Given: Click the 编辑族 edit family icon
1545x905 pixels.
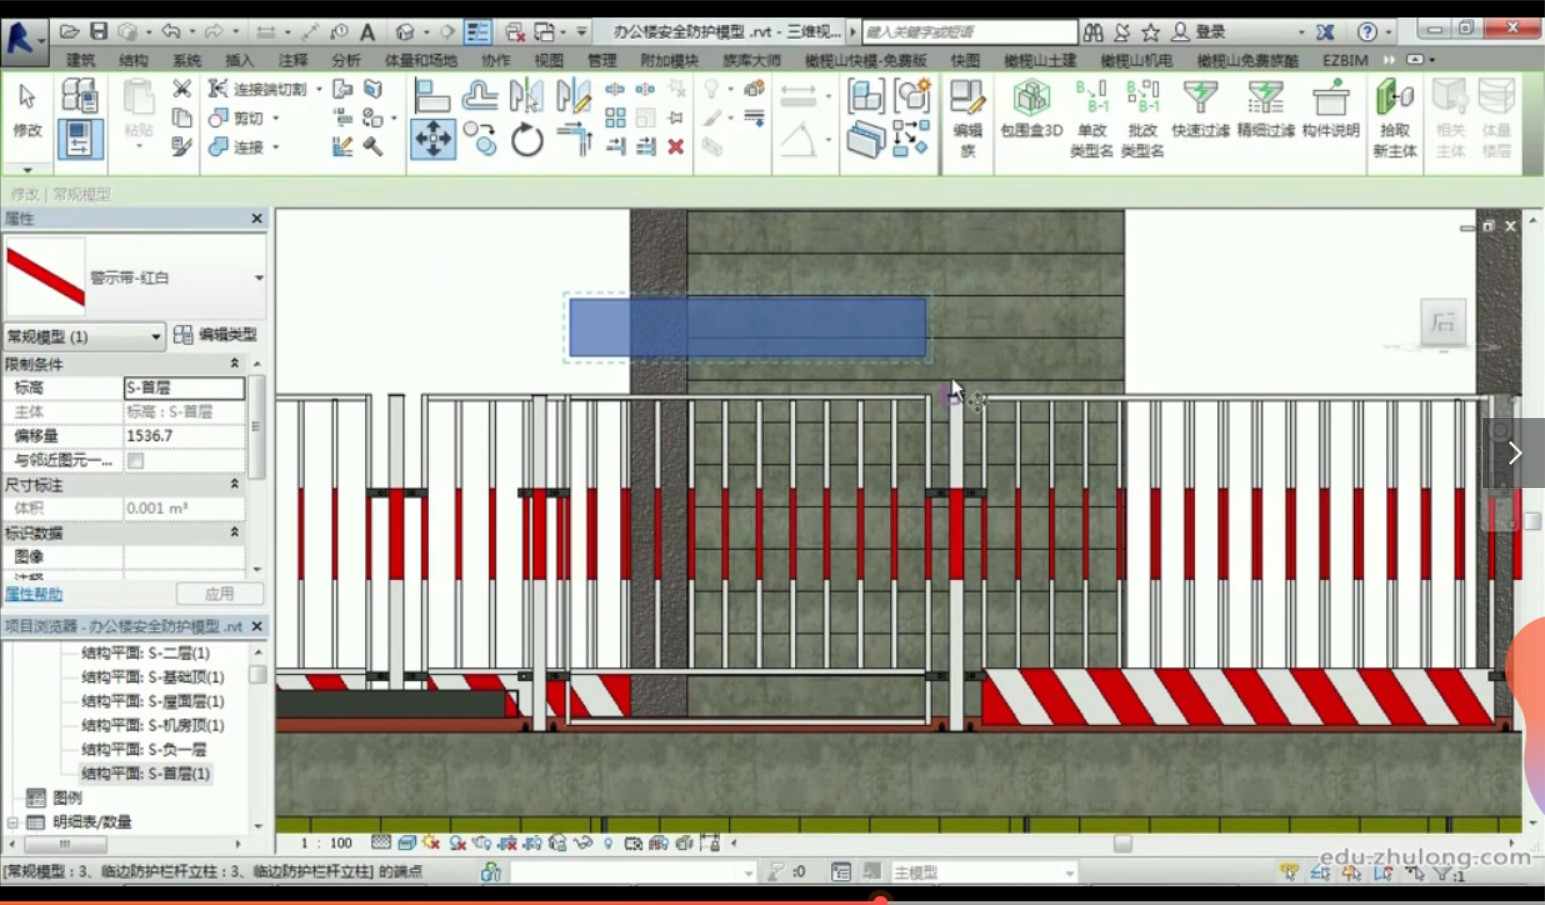Looking at the screenshot, I should (x=966, y=110).
